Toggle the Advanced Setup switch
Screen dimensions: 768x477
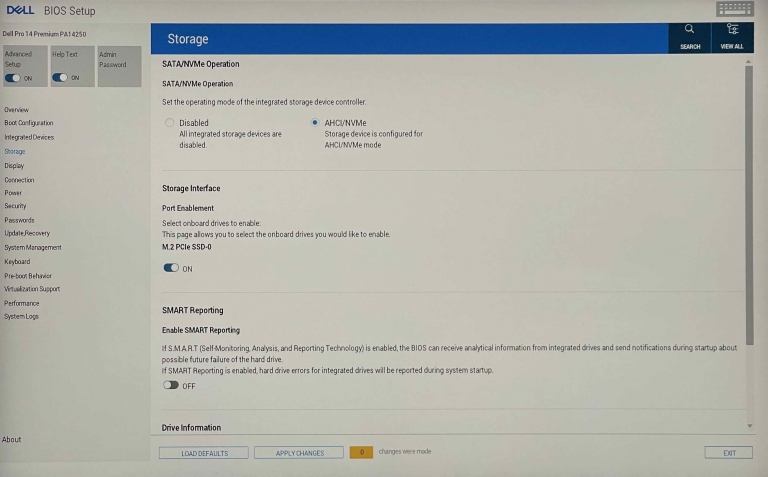coord(13,78)
